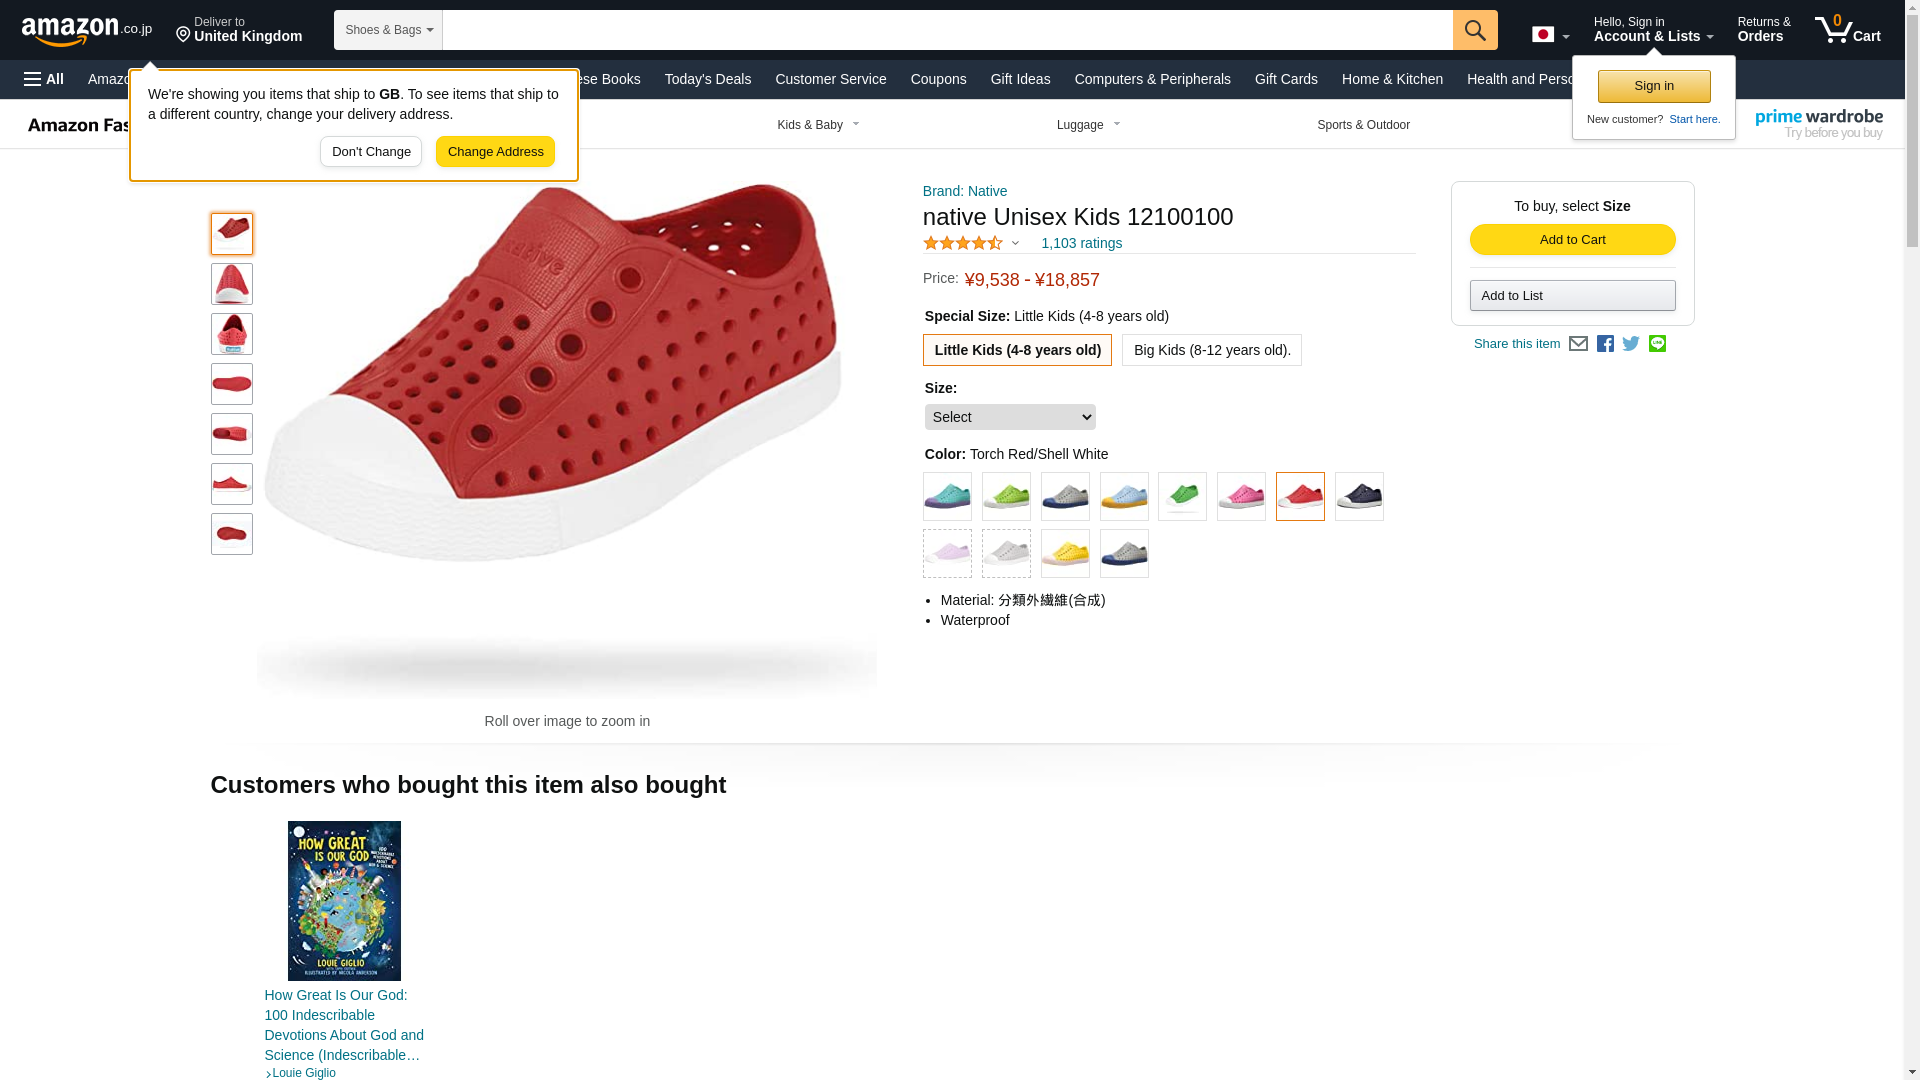Expand Shoes & Bags search category dropdown
The height and width of the screenshot is (1080, 1920).
(x=388, y=30)
